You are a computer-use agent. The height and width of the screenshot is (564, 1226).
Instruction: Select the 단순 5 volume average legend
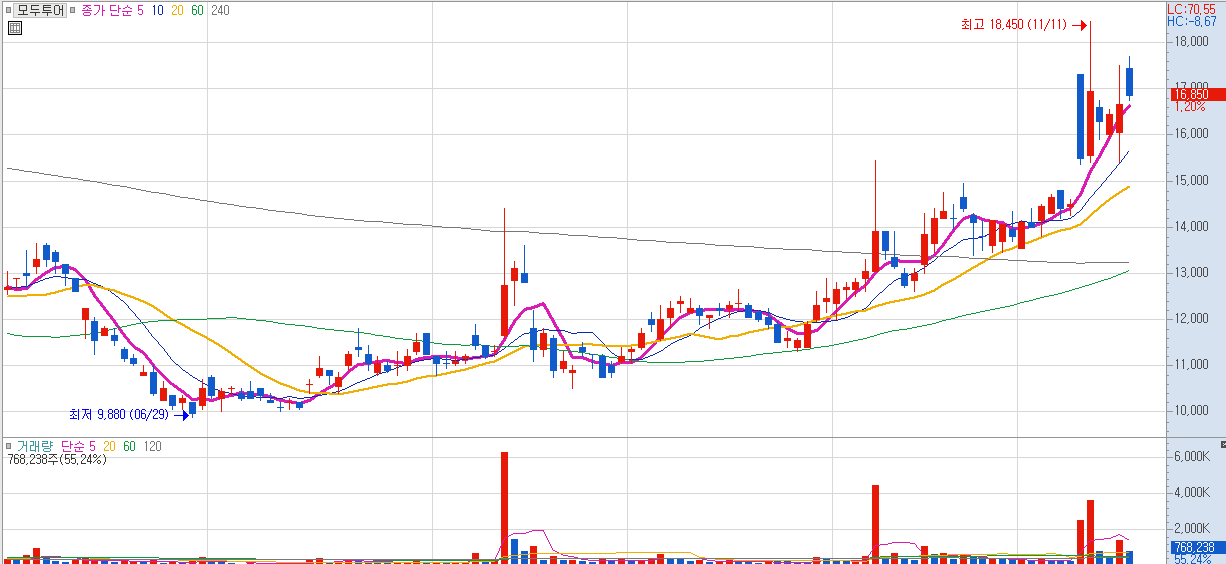(x=78, y=446)
